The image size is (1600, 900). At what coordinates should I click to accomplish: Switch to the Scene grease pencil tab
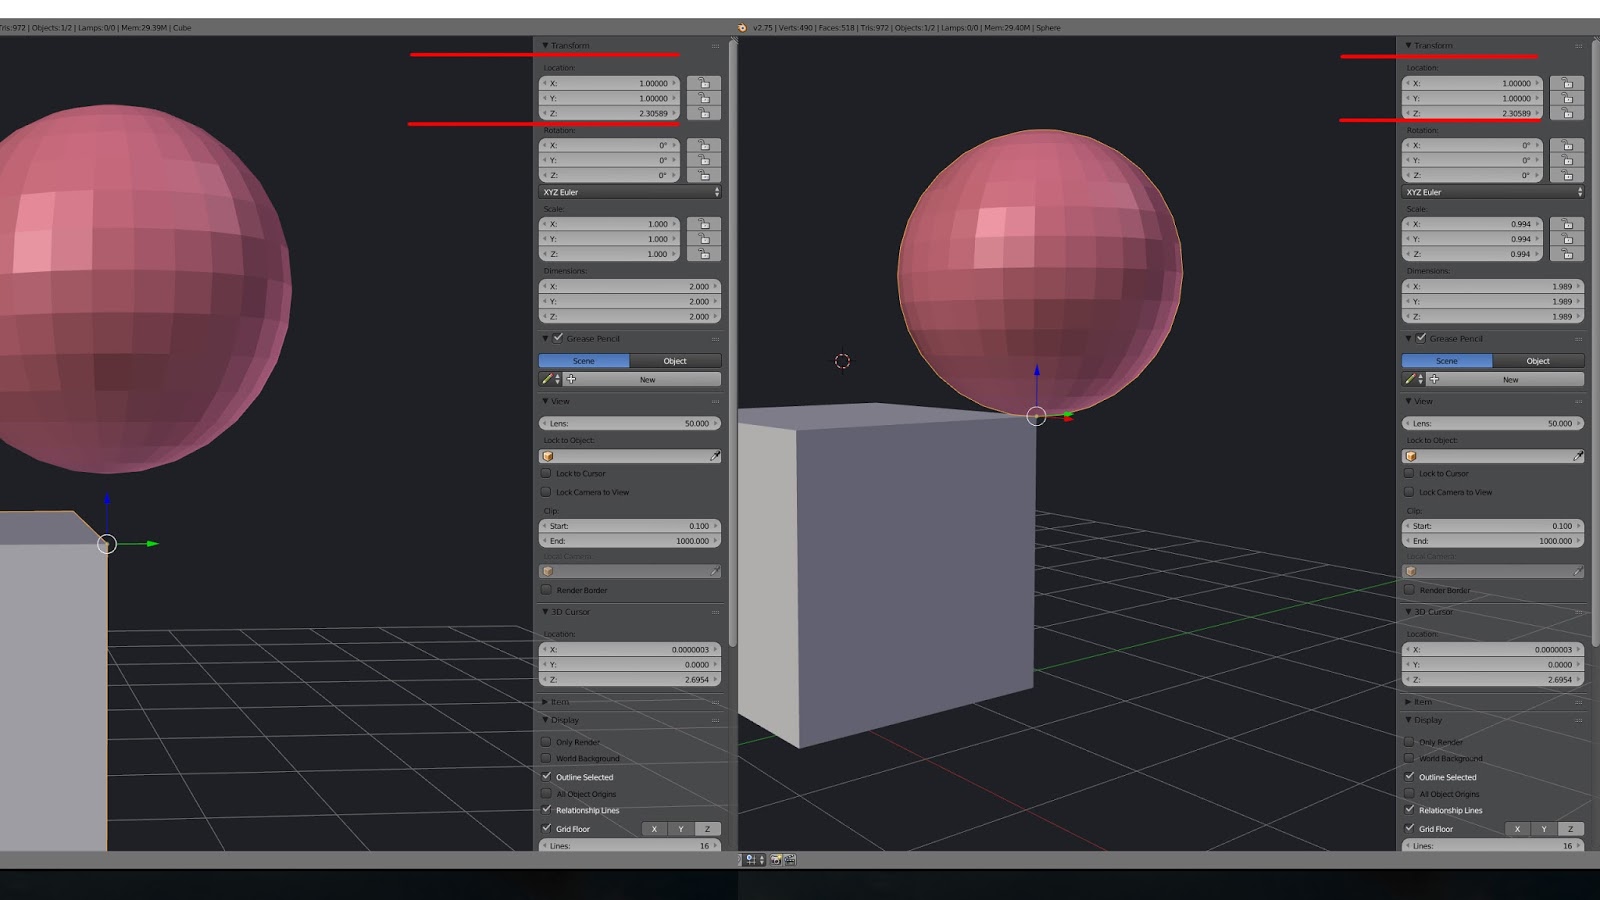click(x=583, y=360)
